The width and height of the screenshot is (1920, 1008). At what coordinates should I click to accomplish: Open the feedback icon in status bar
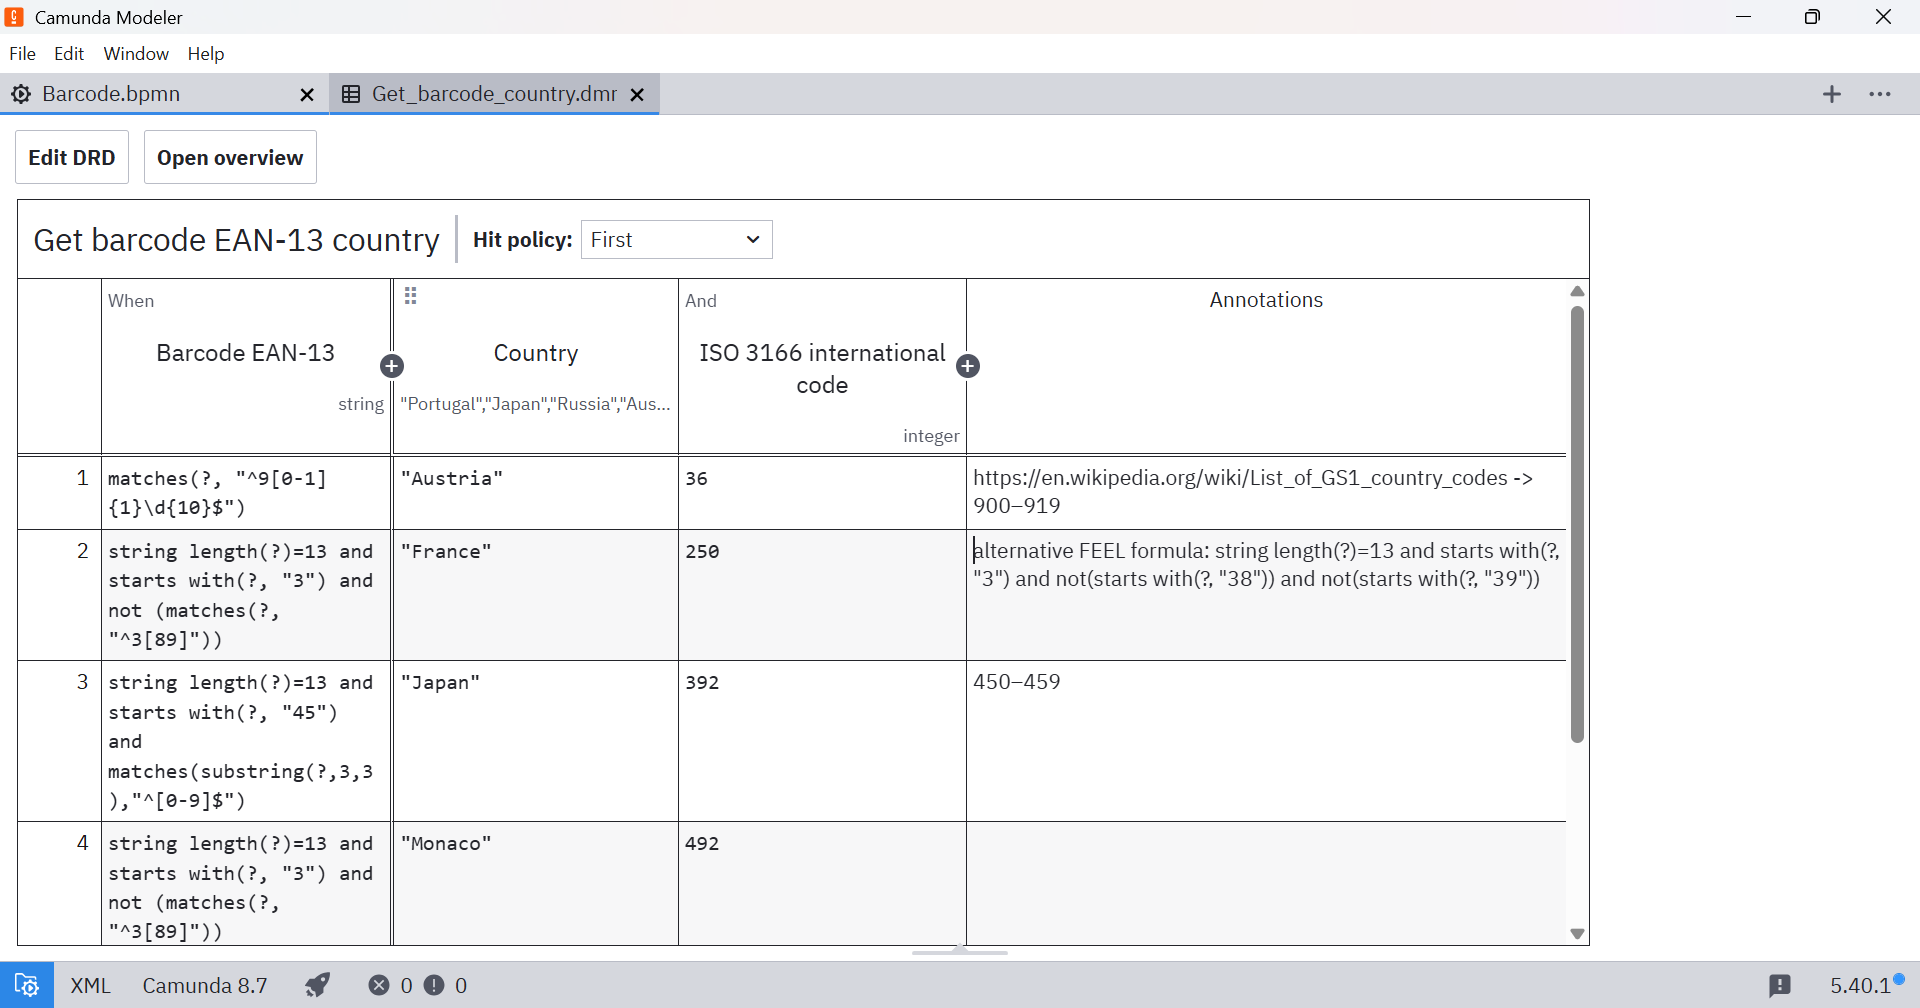coord(1779,986)
